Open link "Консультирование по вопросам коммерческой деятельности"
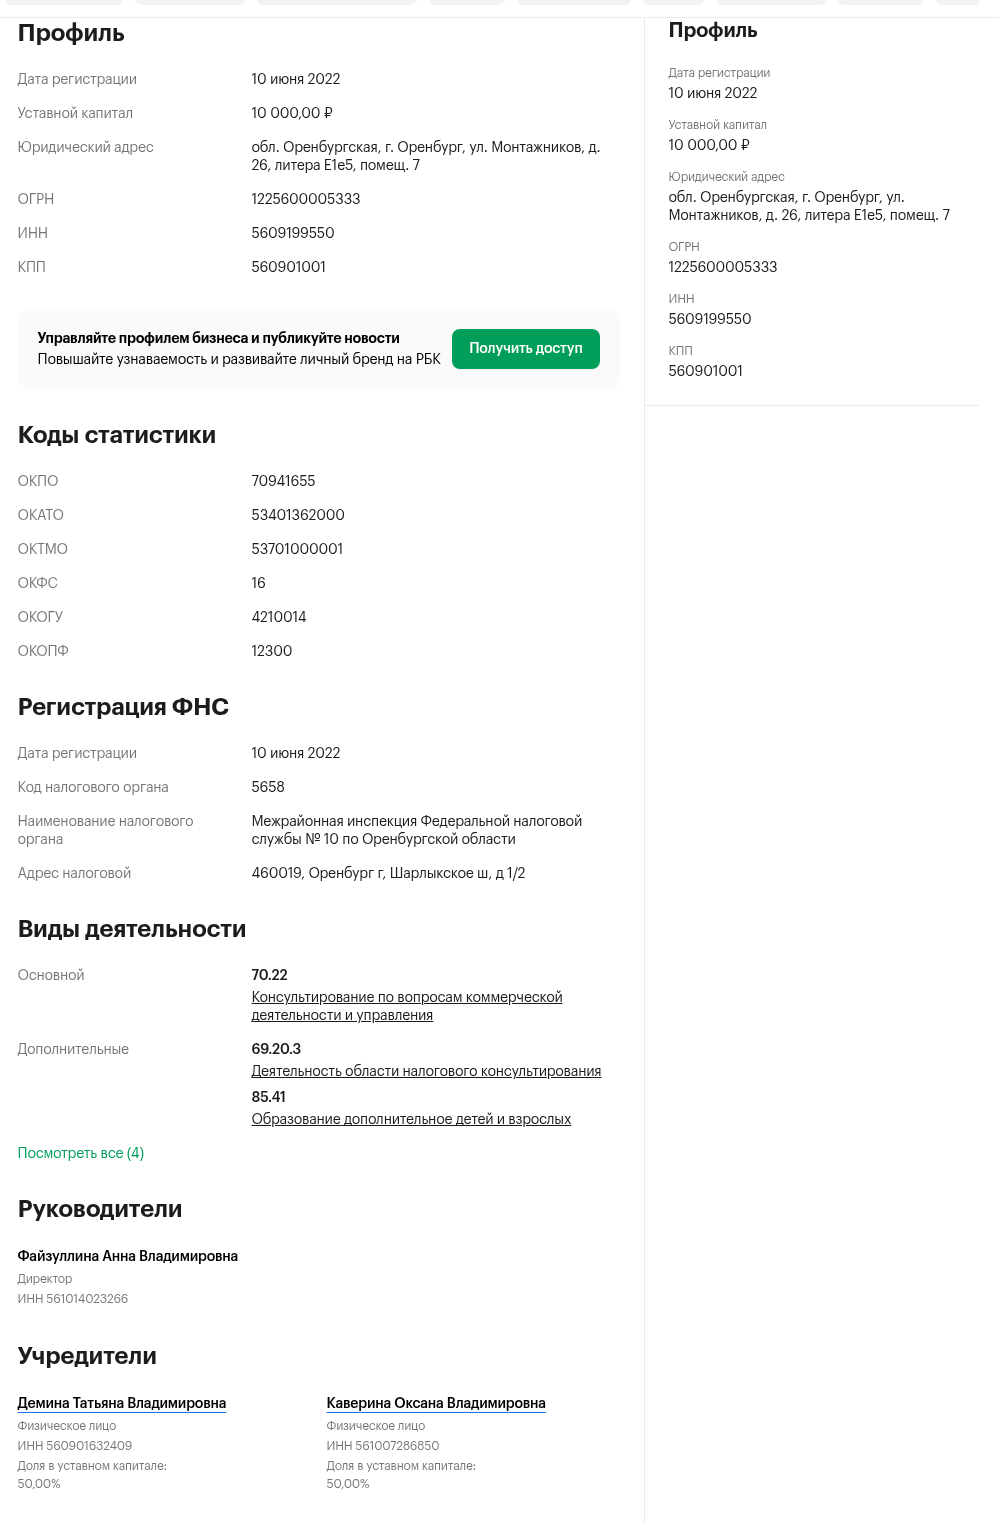The width and height of the screenshot is (999, 1523). (406, 1005)
